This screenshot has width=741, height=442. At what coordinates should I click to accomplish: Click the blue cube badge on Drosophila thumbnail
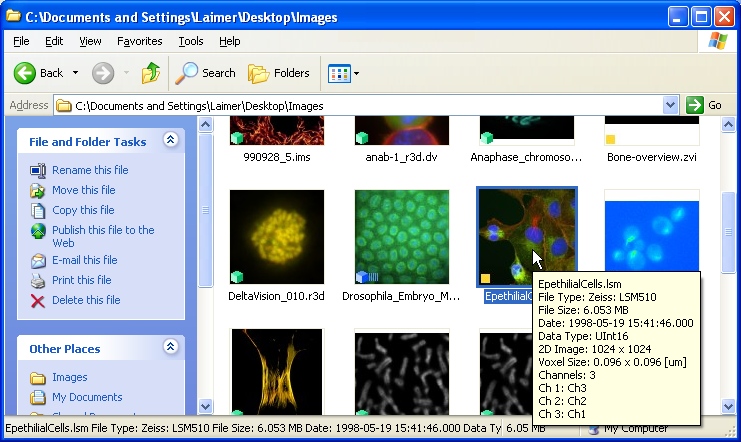[x=362, y=277]
